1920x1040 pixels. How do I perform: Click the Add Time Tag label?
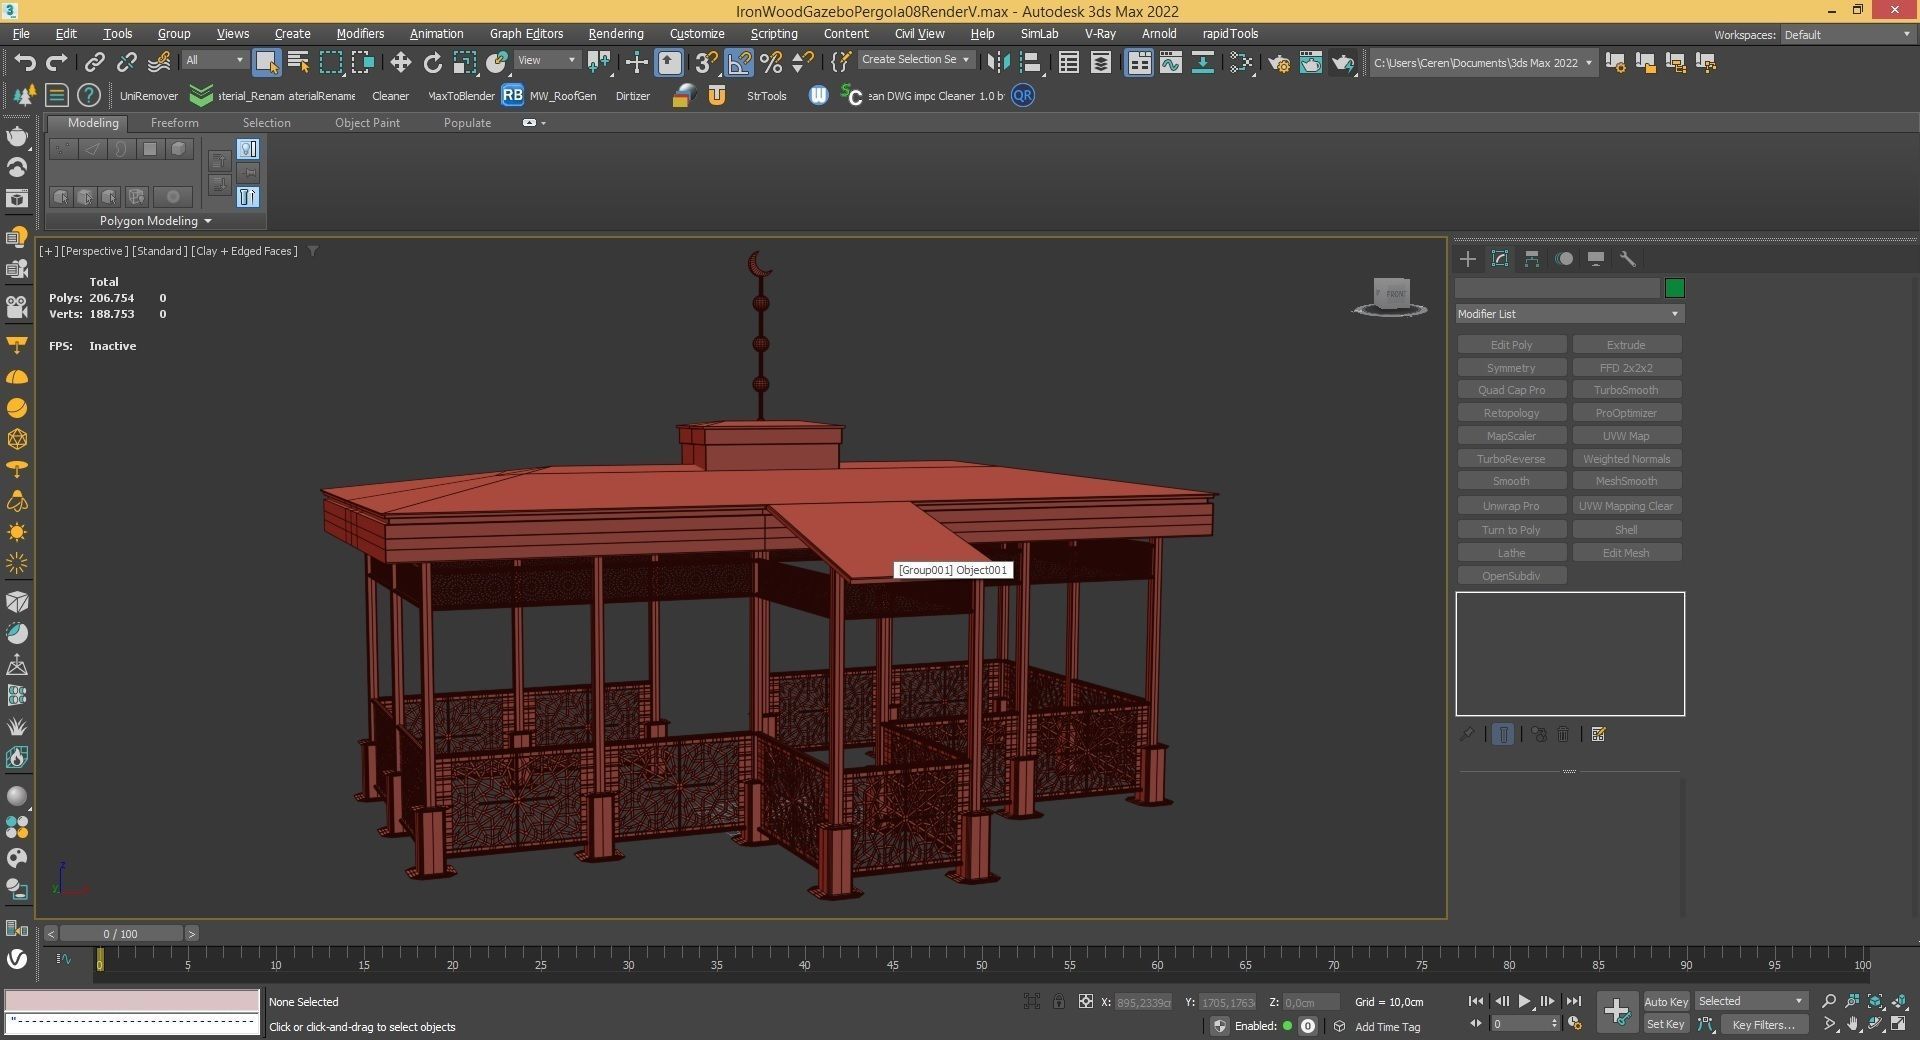1387,1027
